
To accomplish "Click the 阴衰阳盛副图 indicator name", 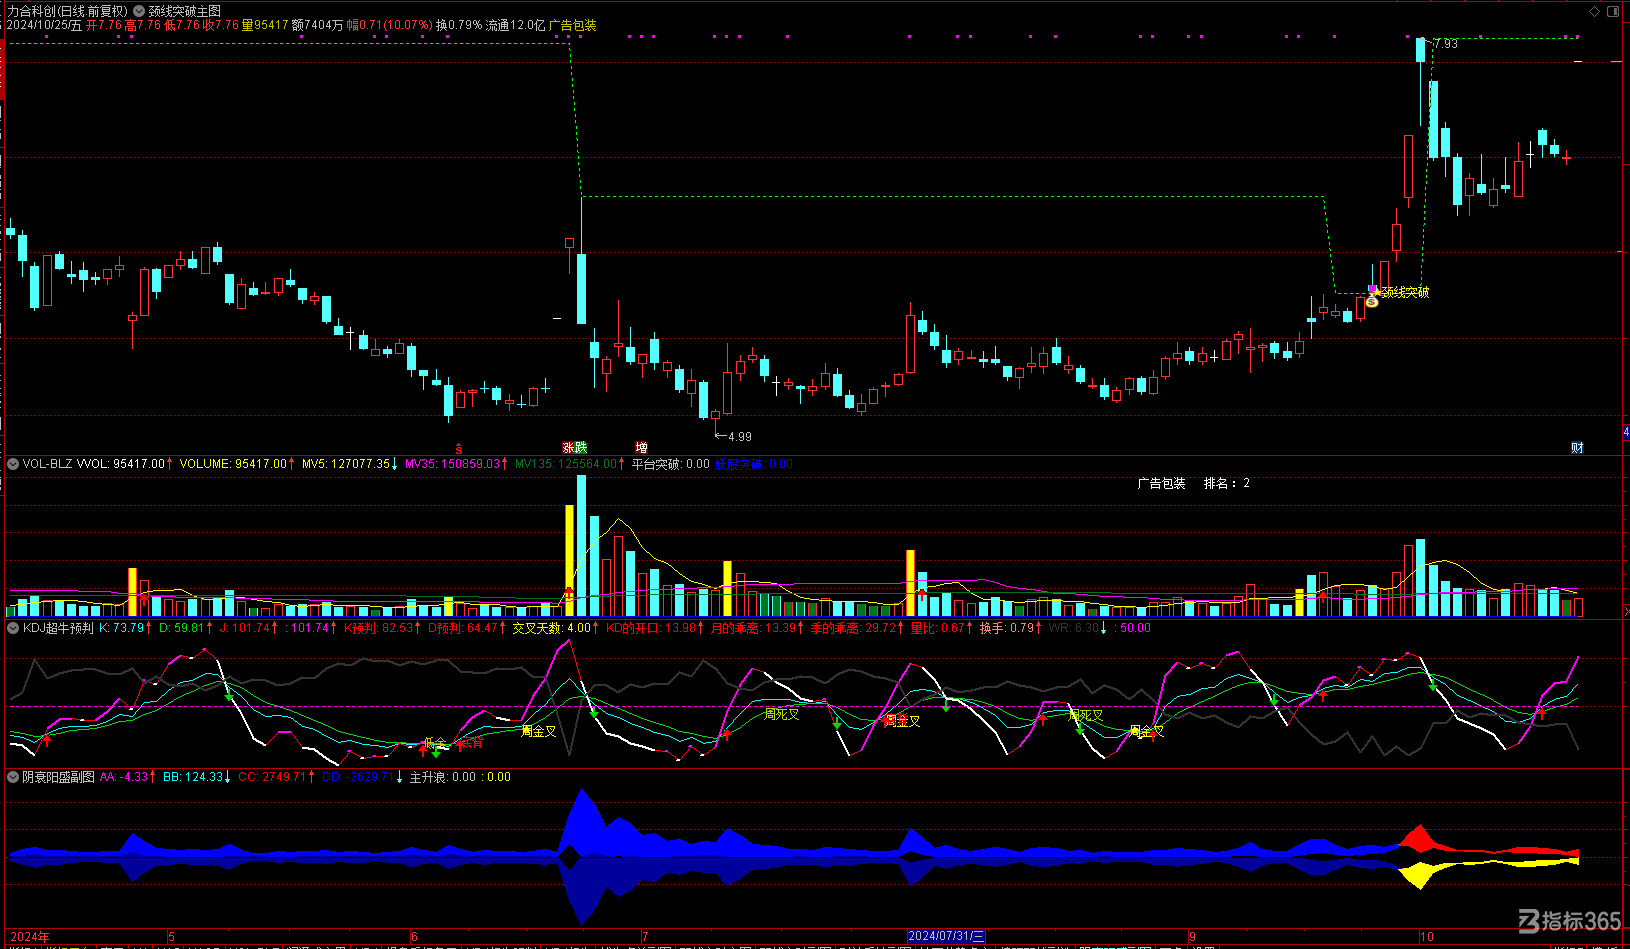I will [x=59, y=777].
